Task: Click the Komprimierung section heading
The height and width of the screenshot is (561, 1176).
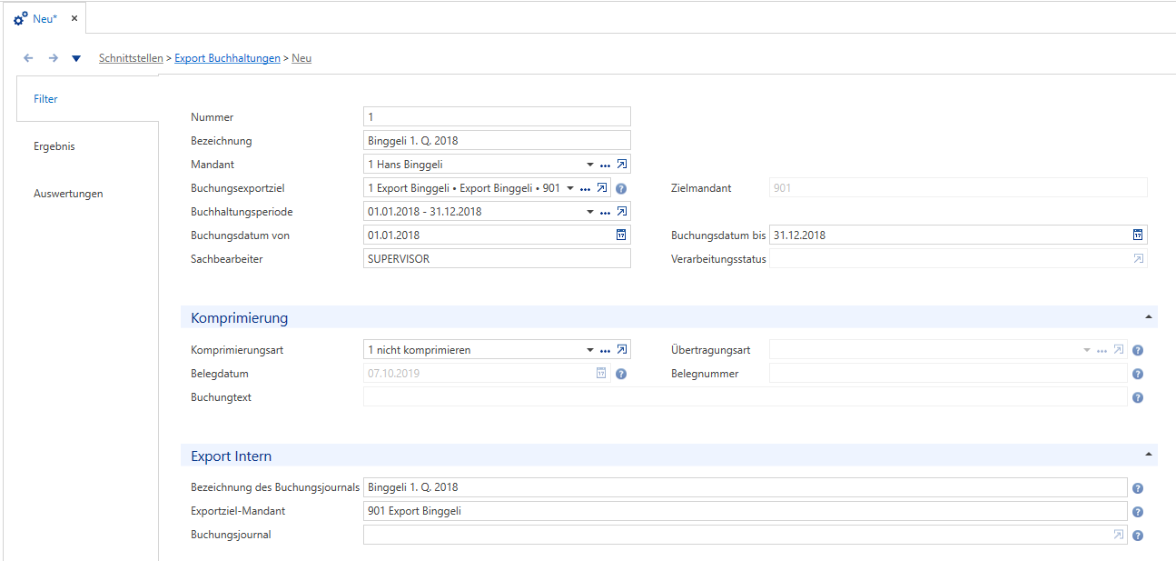Action: [240, 318]
